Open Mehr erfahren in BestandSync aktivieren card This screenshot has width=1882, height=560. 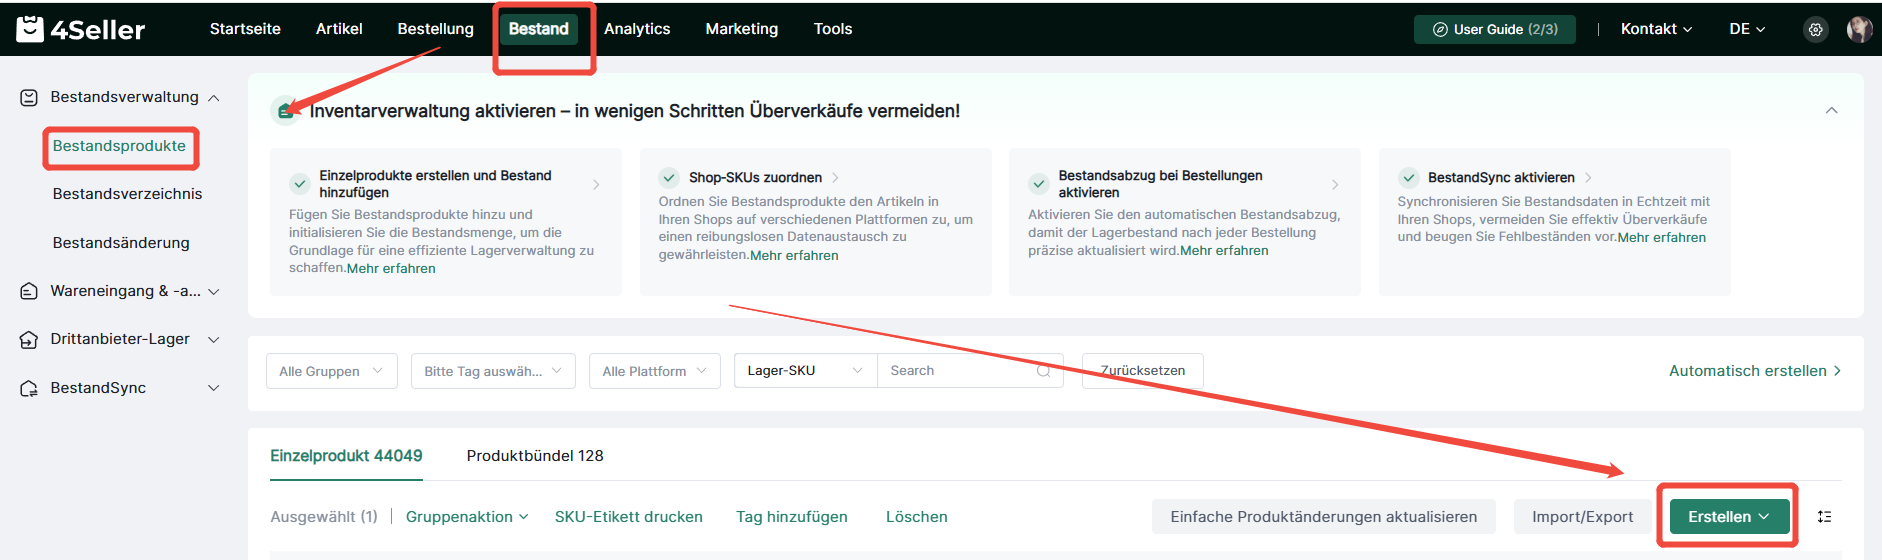pyautogui.click(x=1662, y=237)
